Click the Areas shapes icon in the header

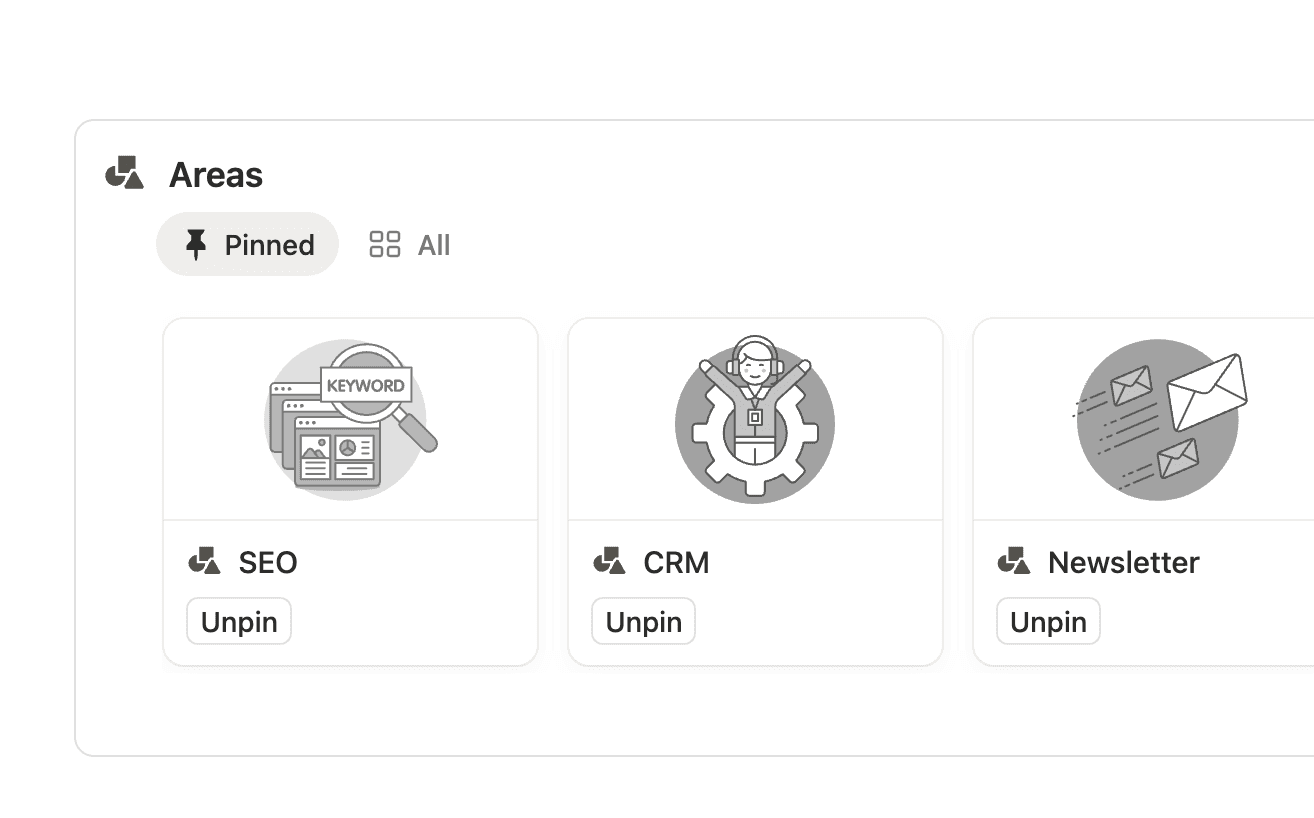tap(125, 173)
